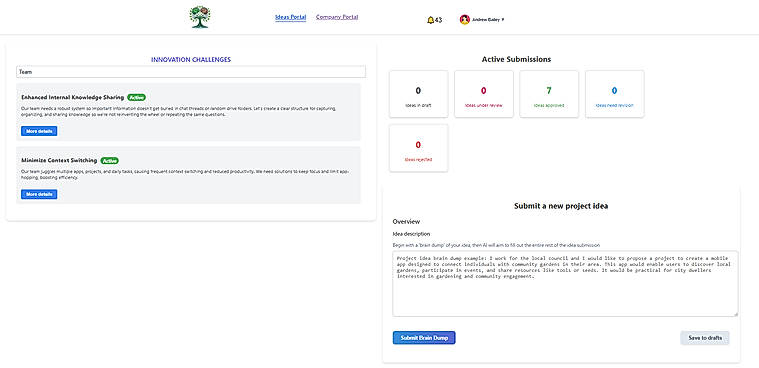Open the ideas in draft card
This screenshot has width=759, height=368.
[x=419, y=94]
